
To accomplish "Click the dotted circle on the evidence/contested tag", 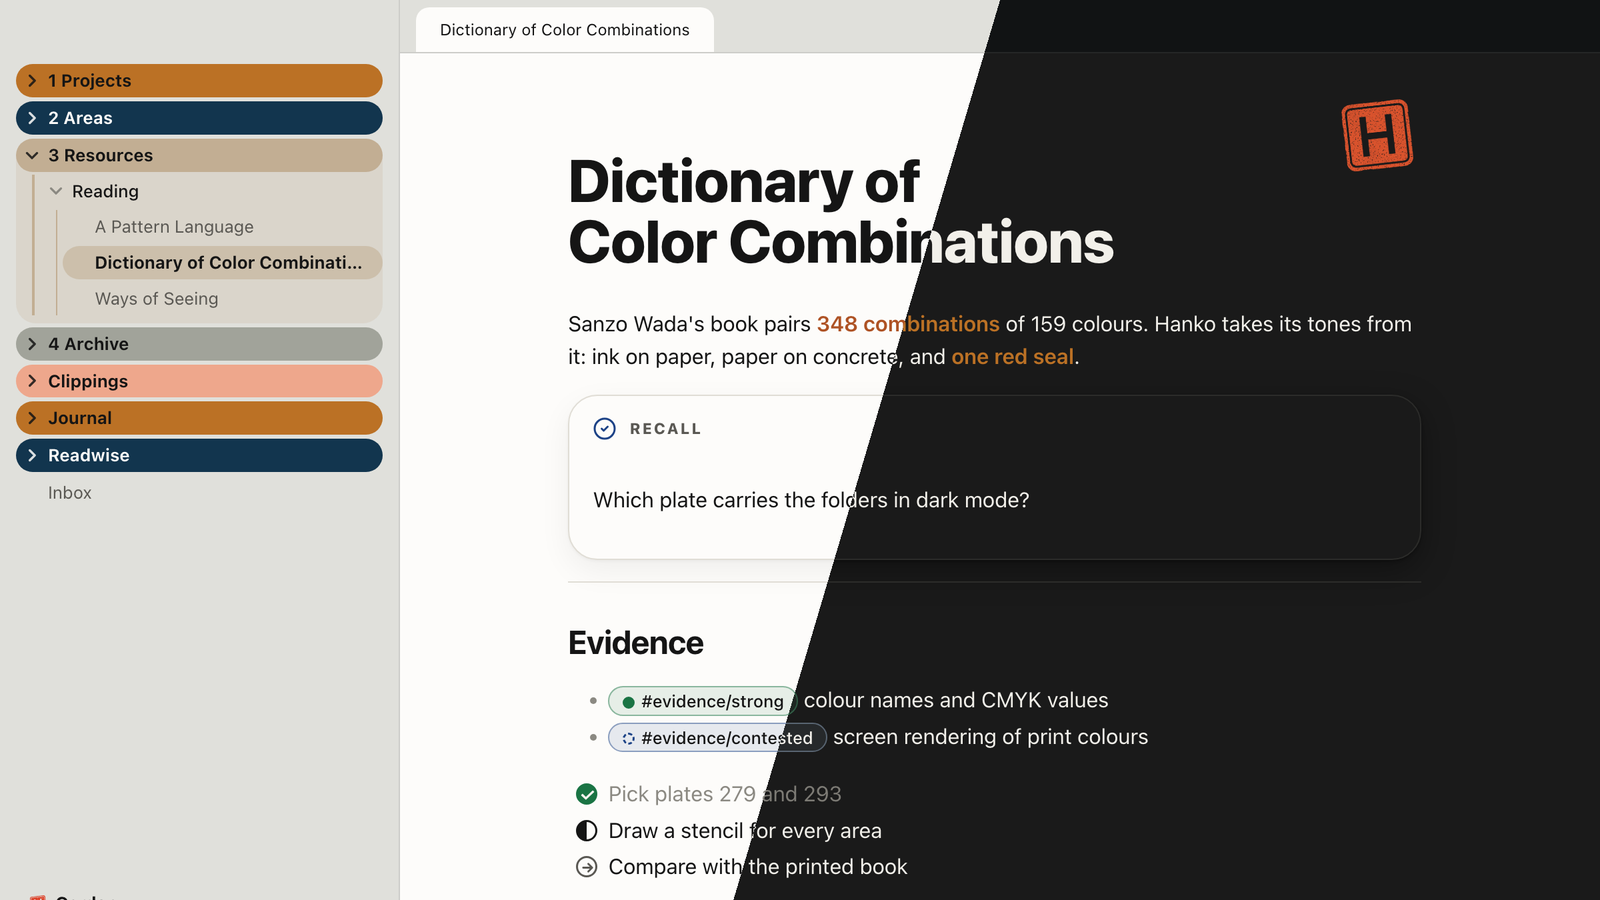I will tap(628, 738).
